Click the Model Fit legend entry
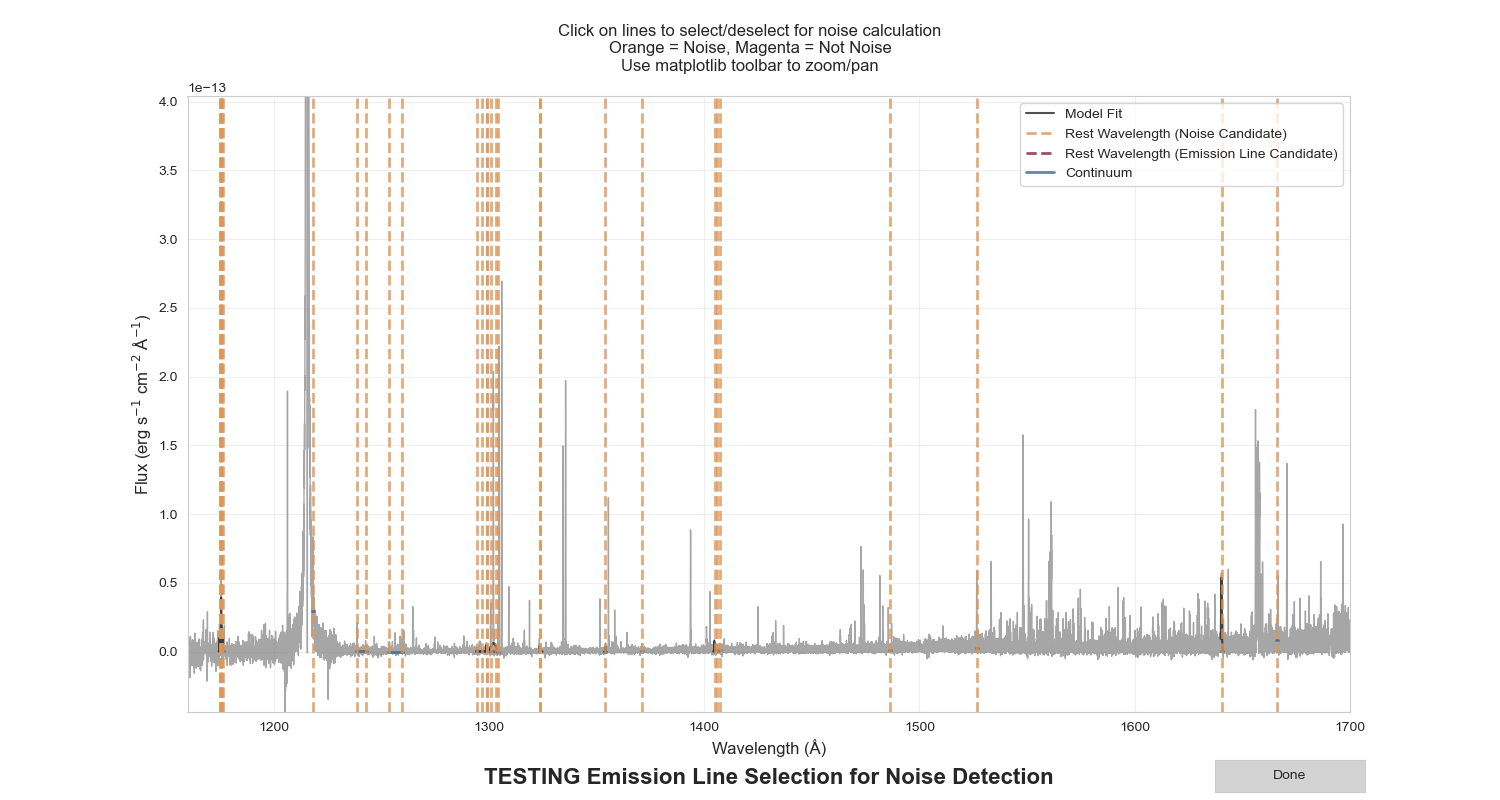Viewport: 1500px width, 800px height. 1093,114
